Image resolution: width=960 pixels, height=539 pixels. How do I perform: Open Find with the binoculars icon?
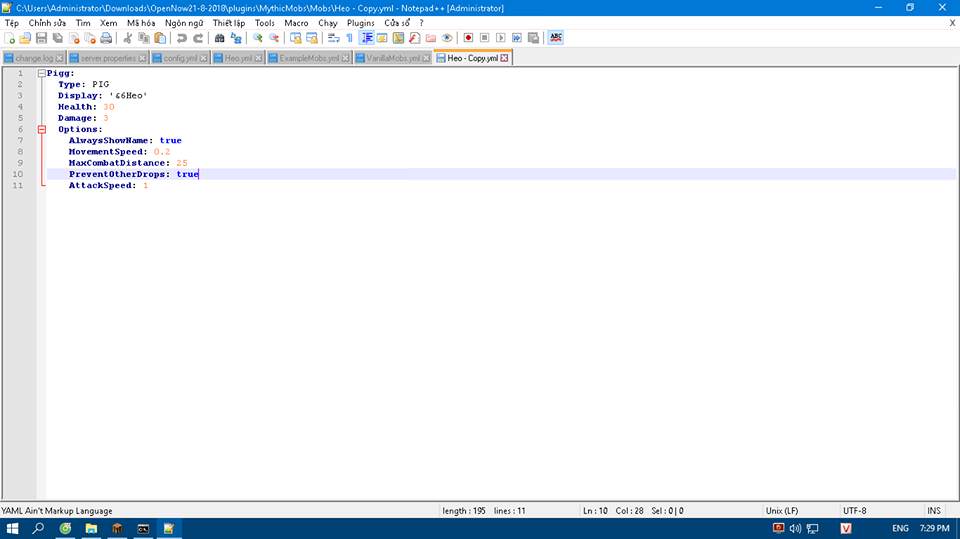click(x=220, y=38)
